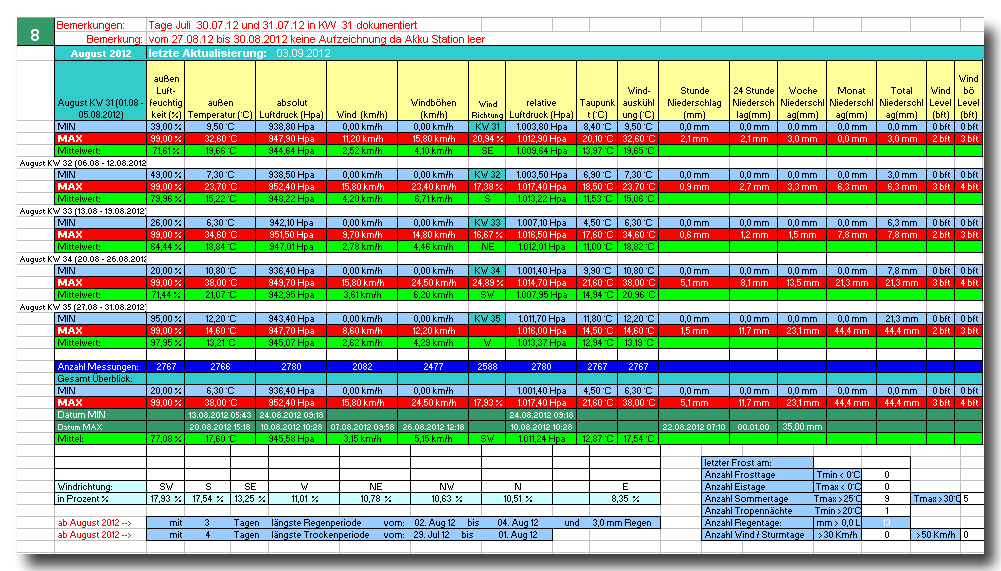Click the 'August 2012' title cell

tap(101, 54)
